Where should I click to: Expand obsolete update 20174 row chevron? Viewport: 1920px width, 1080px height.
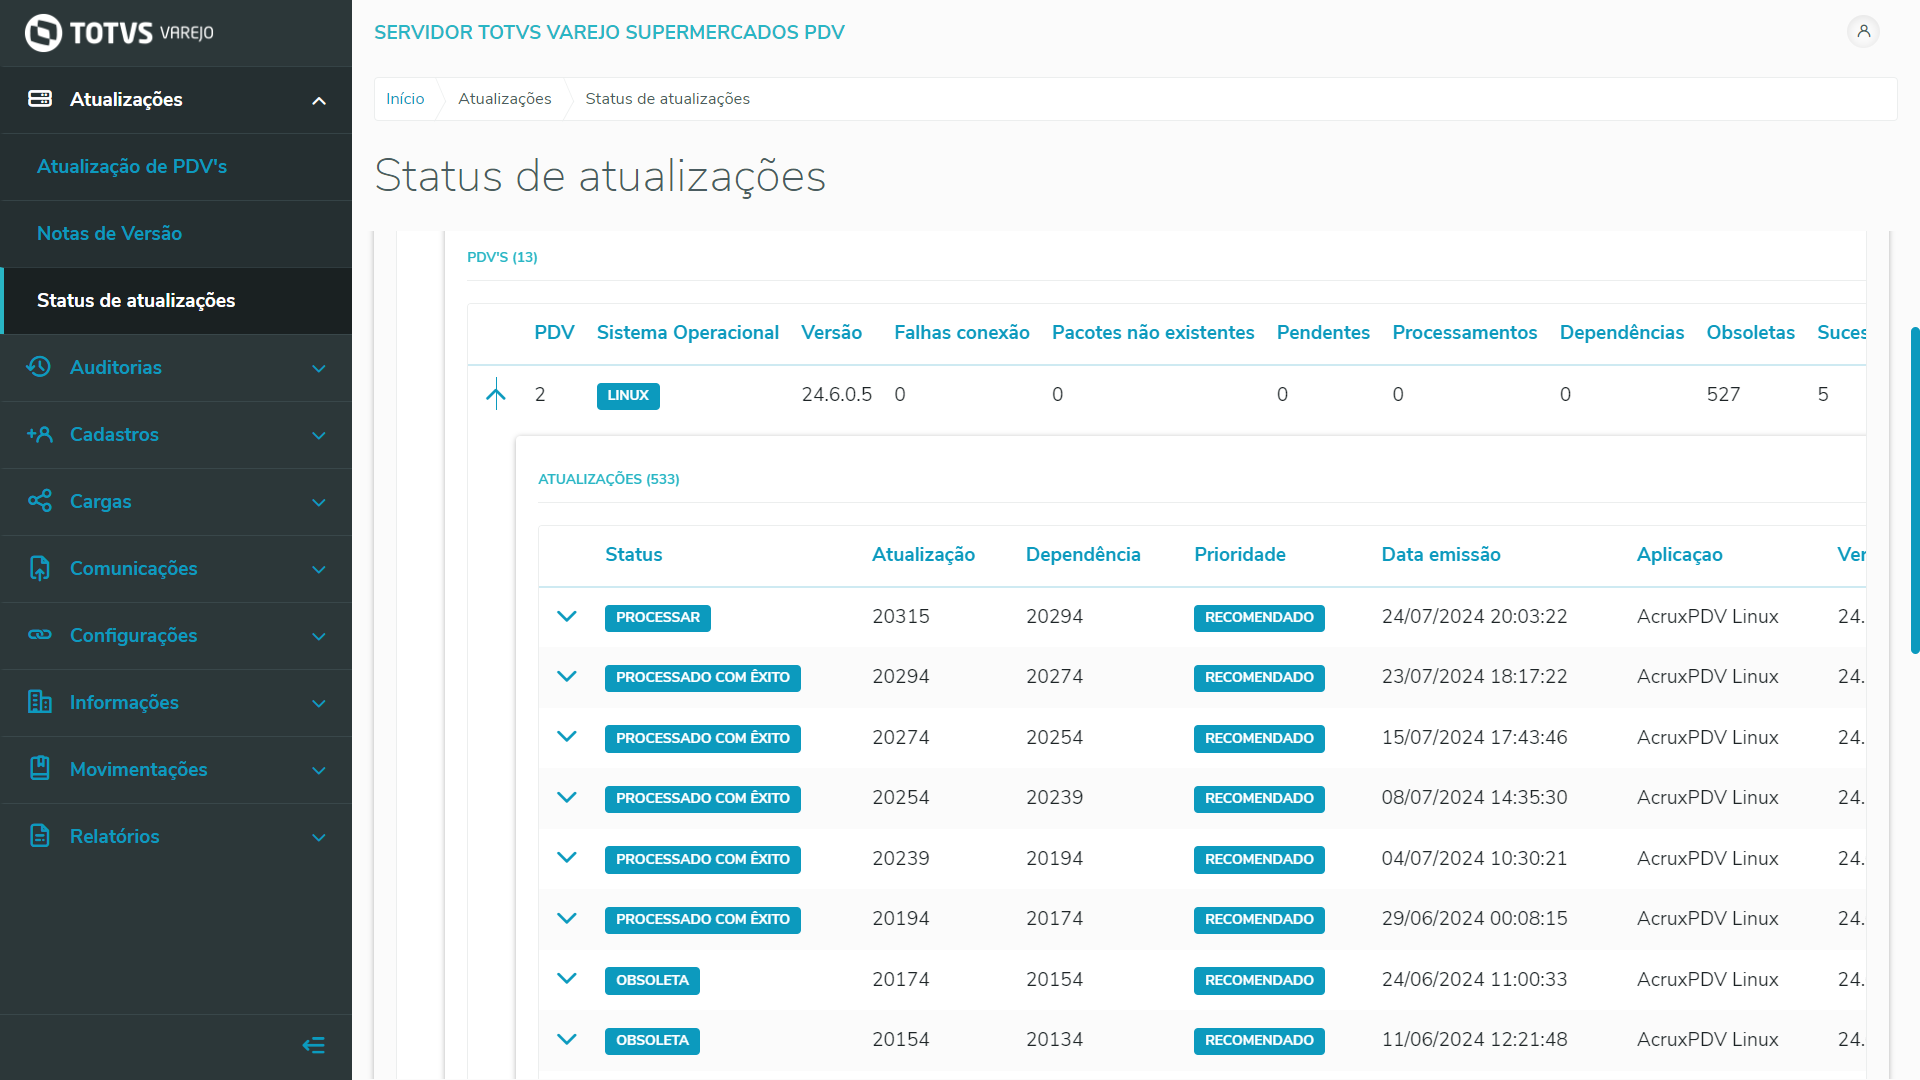567,979
